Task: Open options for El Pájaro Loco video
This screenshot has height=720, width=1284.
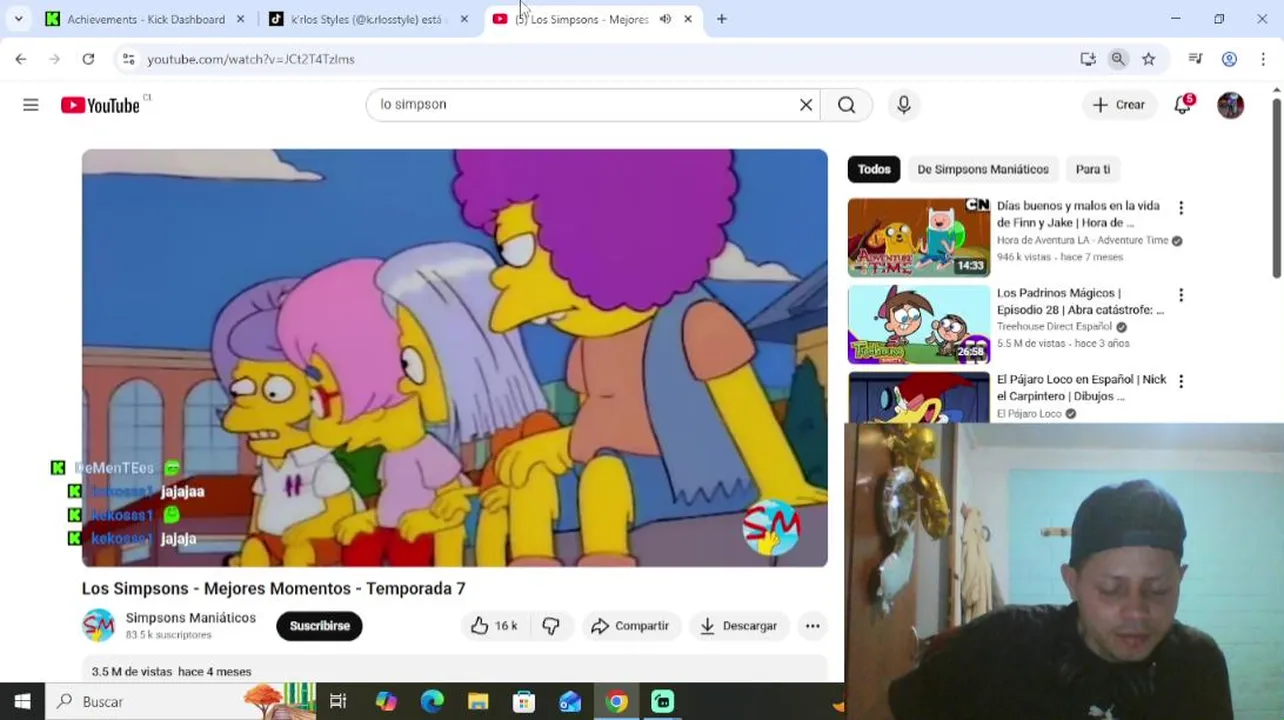Action: click(1181, 381)
